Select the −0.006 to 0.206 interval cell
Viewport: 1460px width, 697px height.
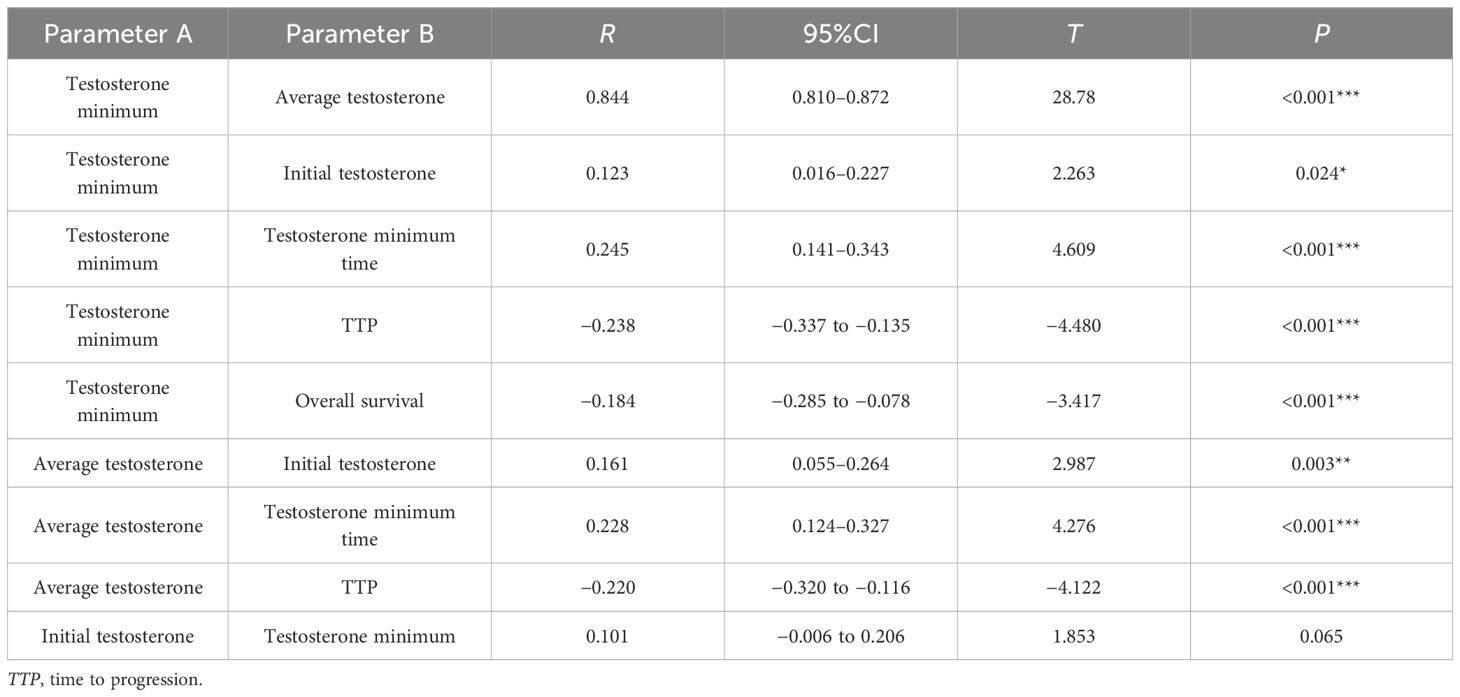pos(841,635)
